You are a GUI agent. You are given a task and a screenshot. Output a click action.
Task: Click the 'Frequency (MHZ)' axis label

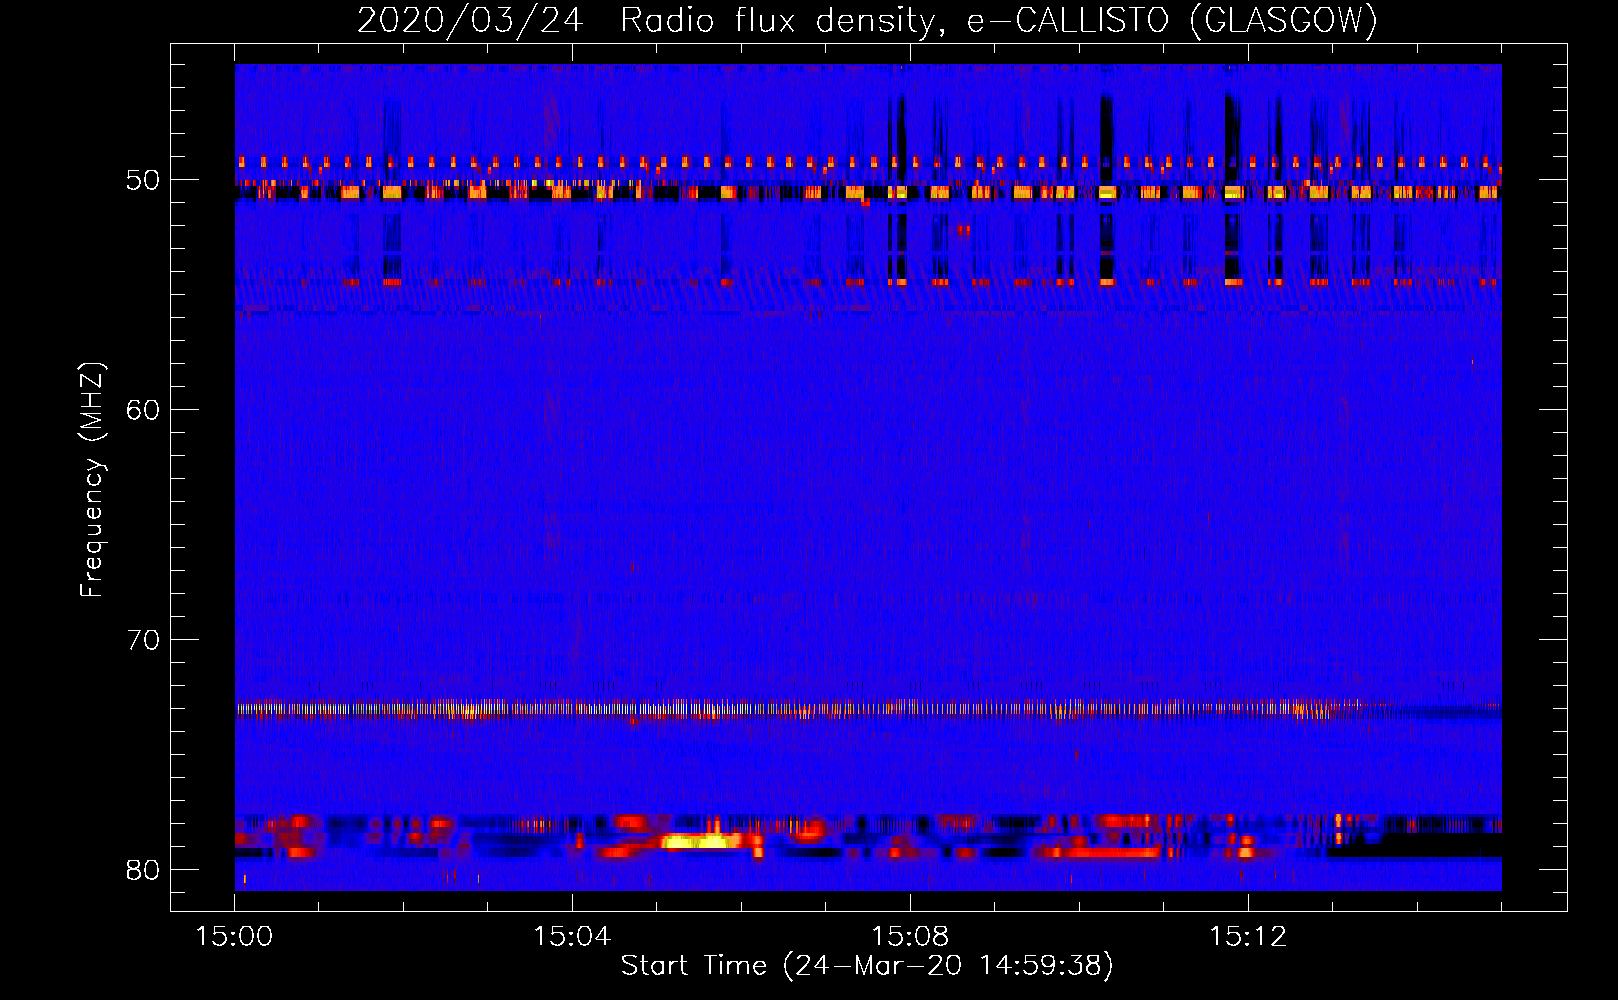point(92,480)
